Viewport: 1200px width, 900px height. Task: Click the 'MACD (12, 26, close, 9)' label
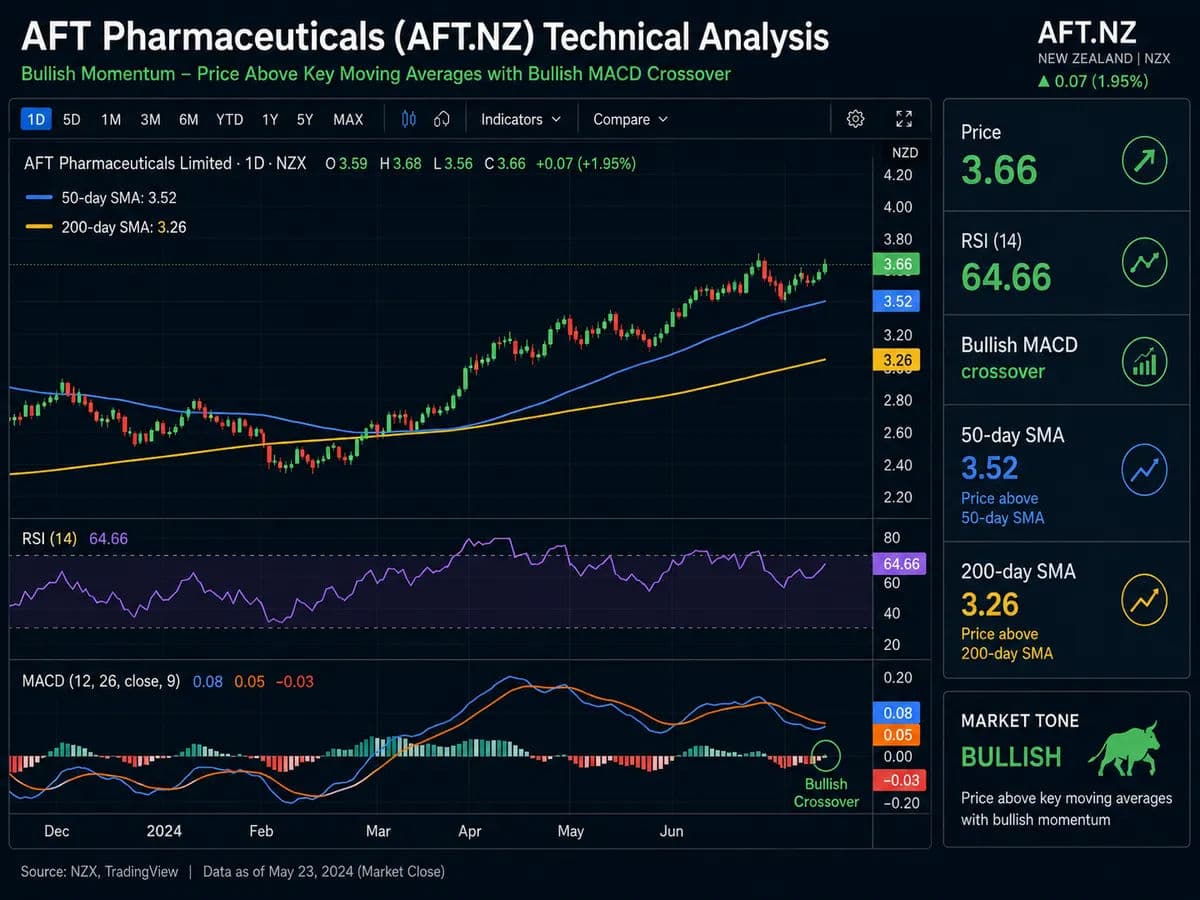pos(101,681)
